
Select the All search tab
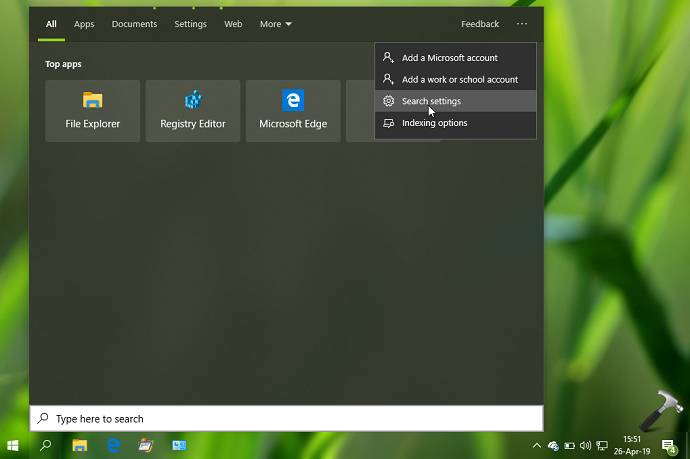(x=51, y=24)
